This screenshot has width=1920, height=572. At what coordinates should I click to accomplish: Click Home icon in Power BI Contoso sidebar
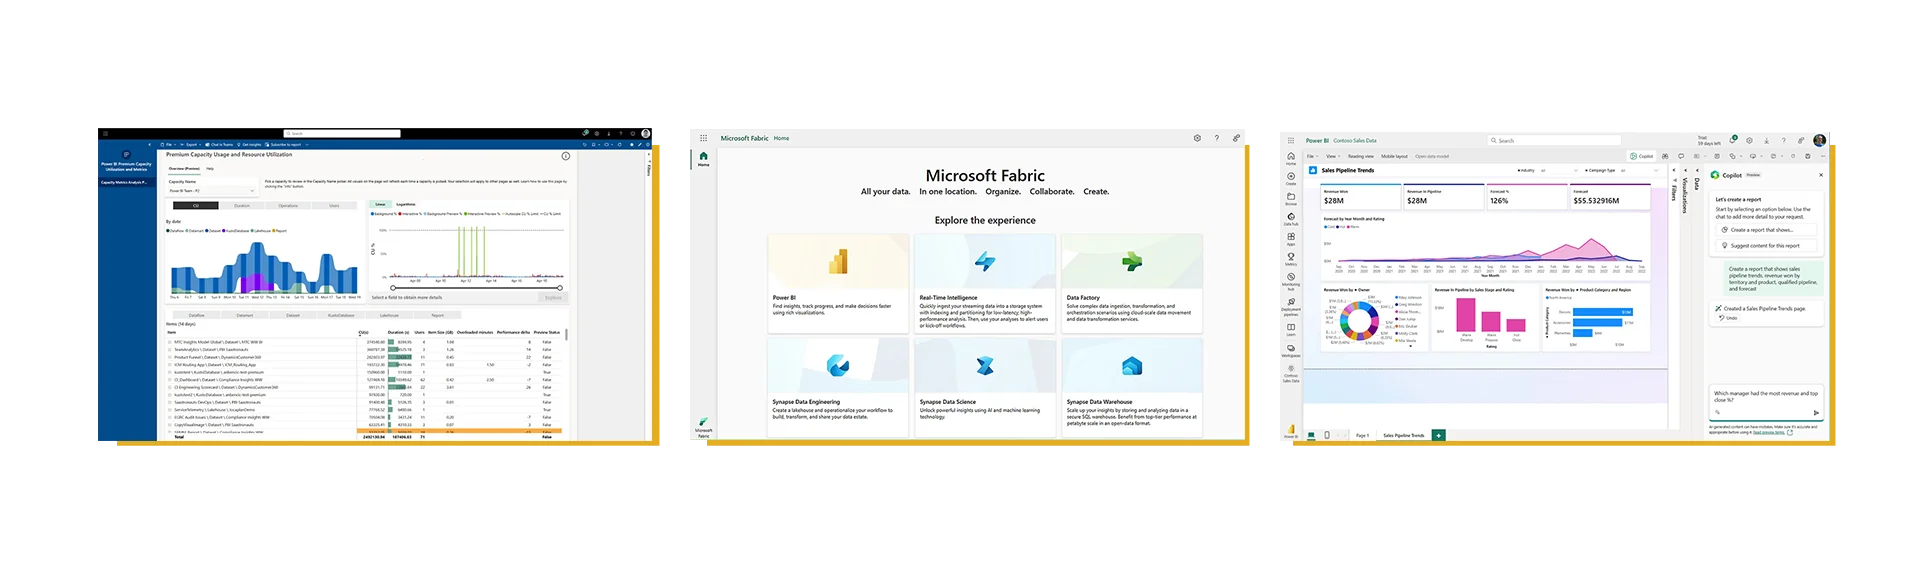(1291, 159)
